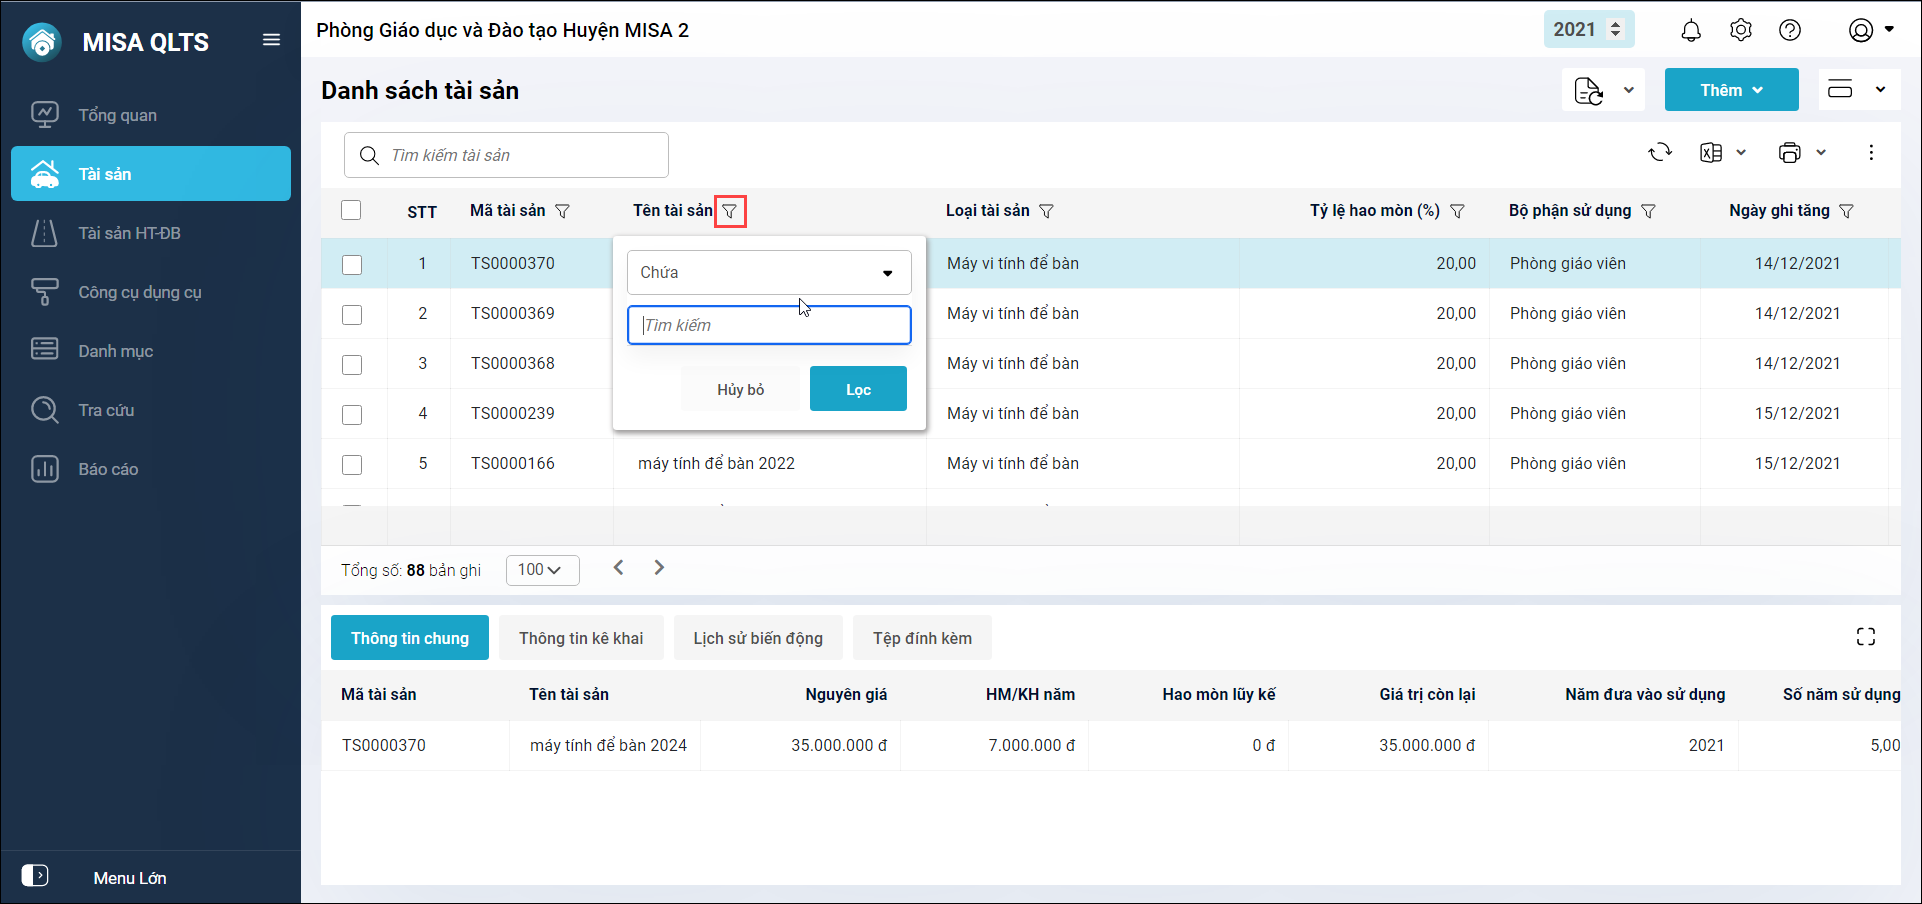This screenshot has height=904, width=1922.
Task: Check the box for row TS0000166
Action: coord(352,465)
